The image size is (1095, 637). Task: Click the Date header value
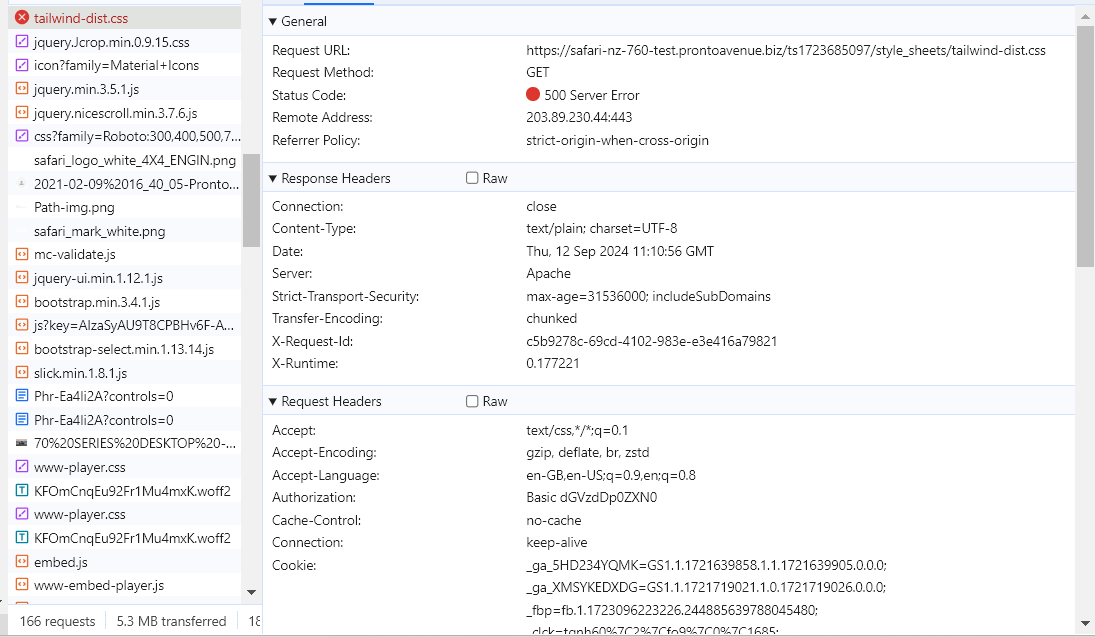[620, 251]
